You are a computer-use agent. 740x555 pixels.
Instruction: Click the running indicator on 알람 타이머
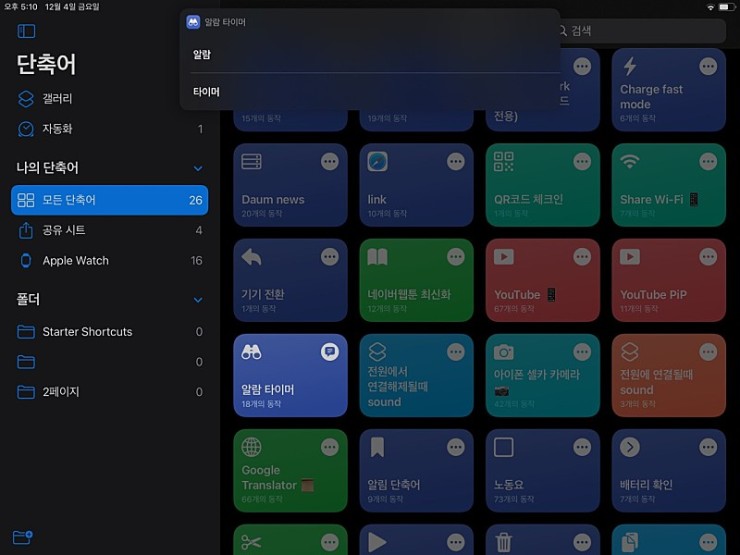[329, 352]
